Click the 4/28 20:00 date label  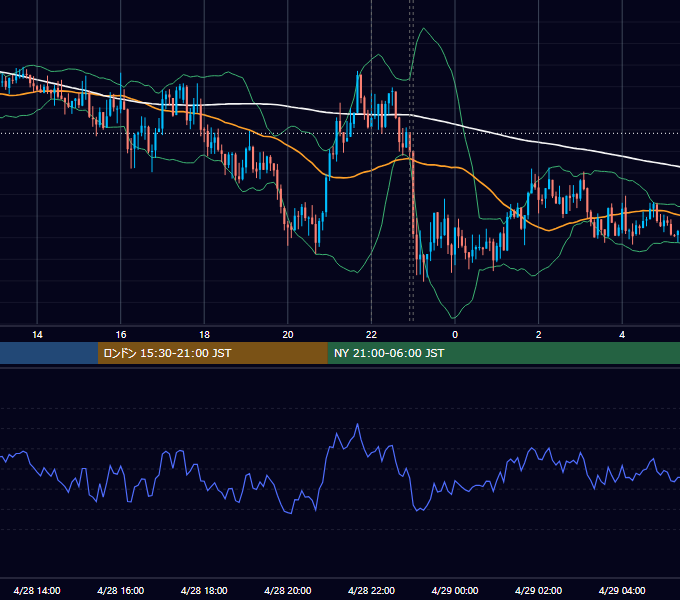pyautogui.click(x=288, y=590)
